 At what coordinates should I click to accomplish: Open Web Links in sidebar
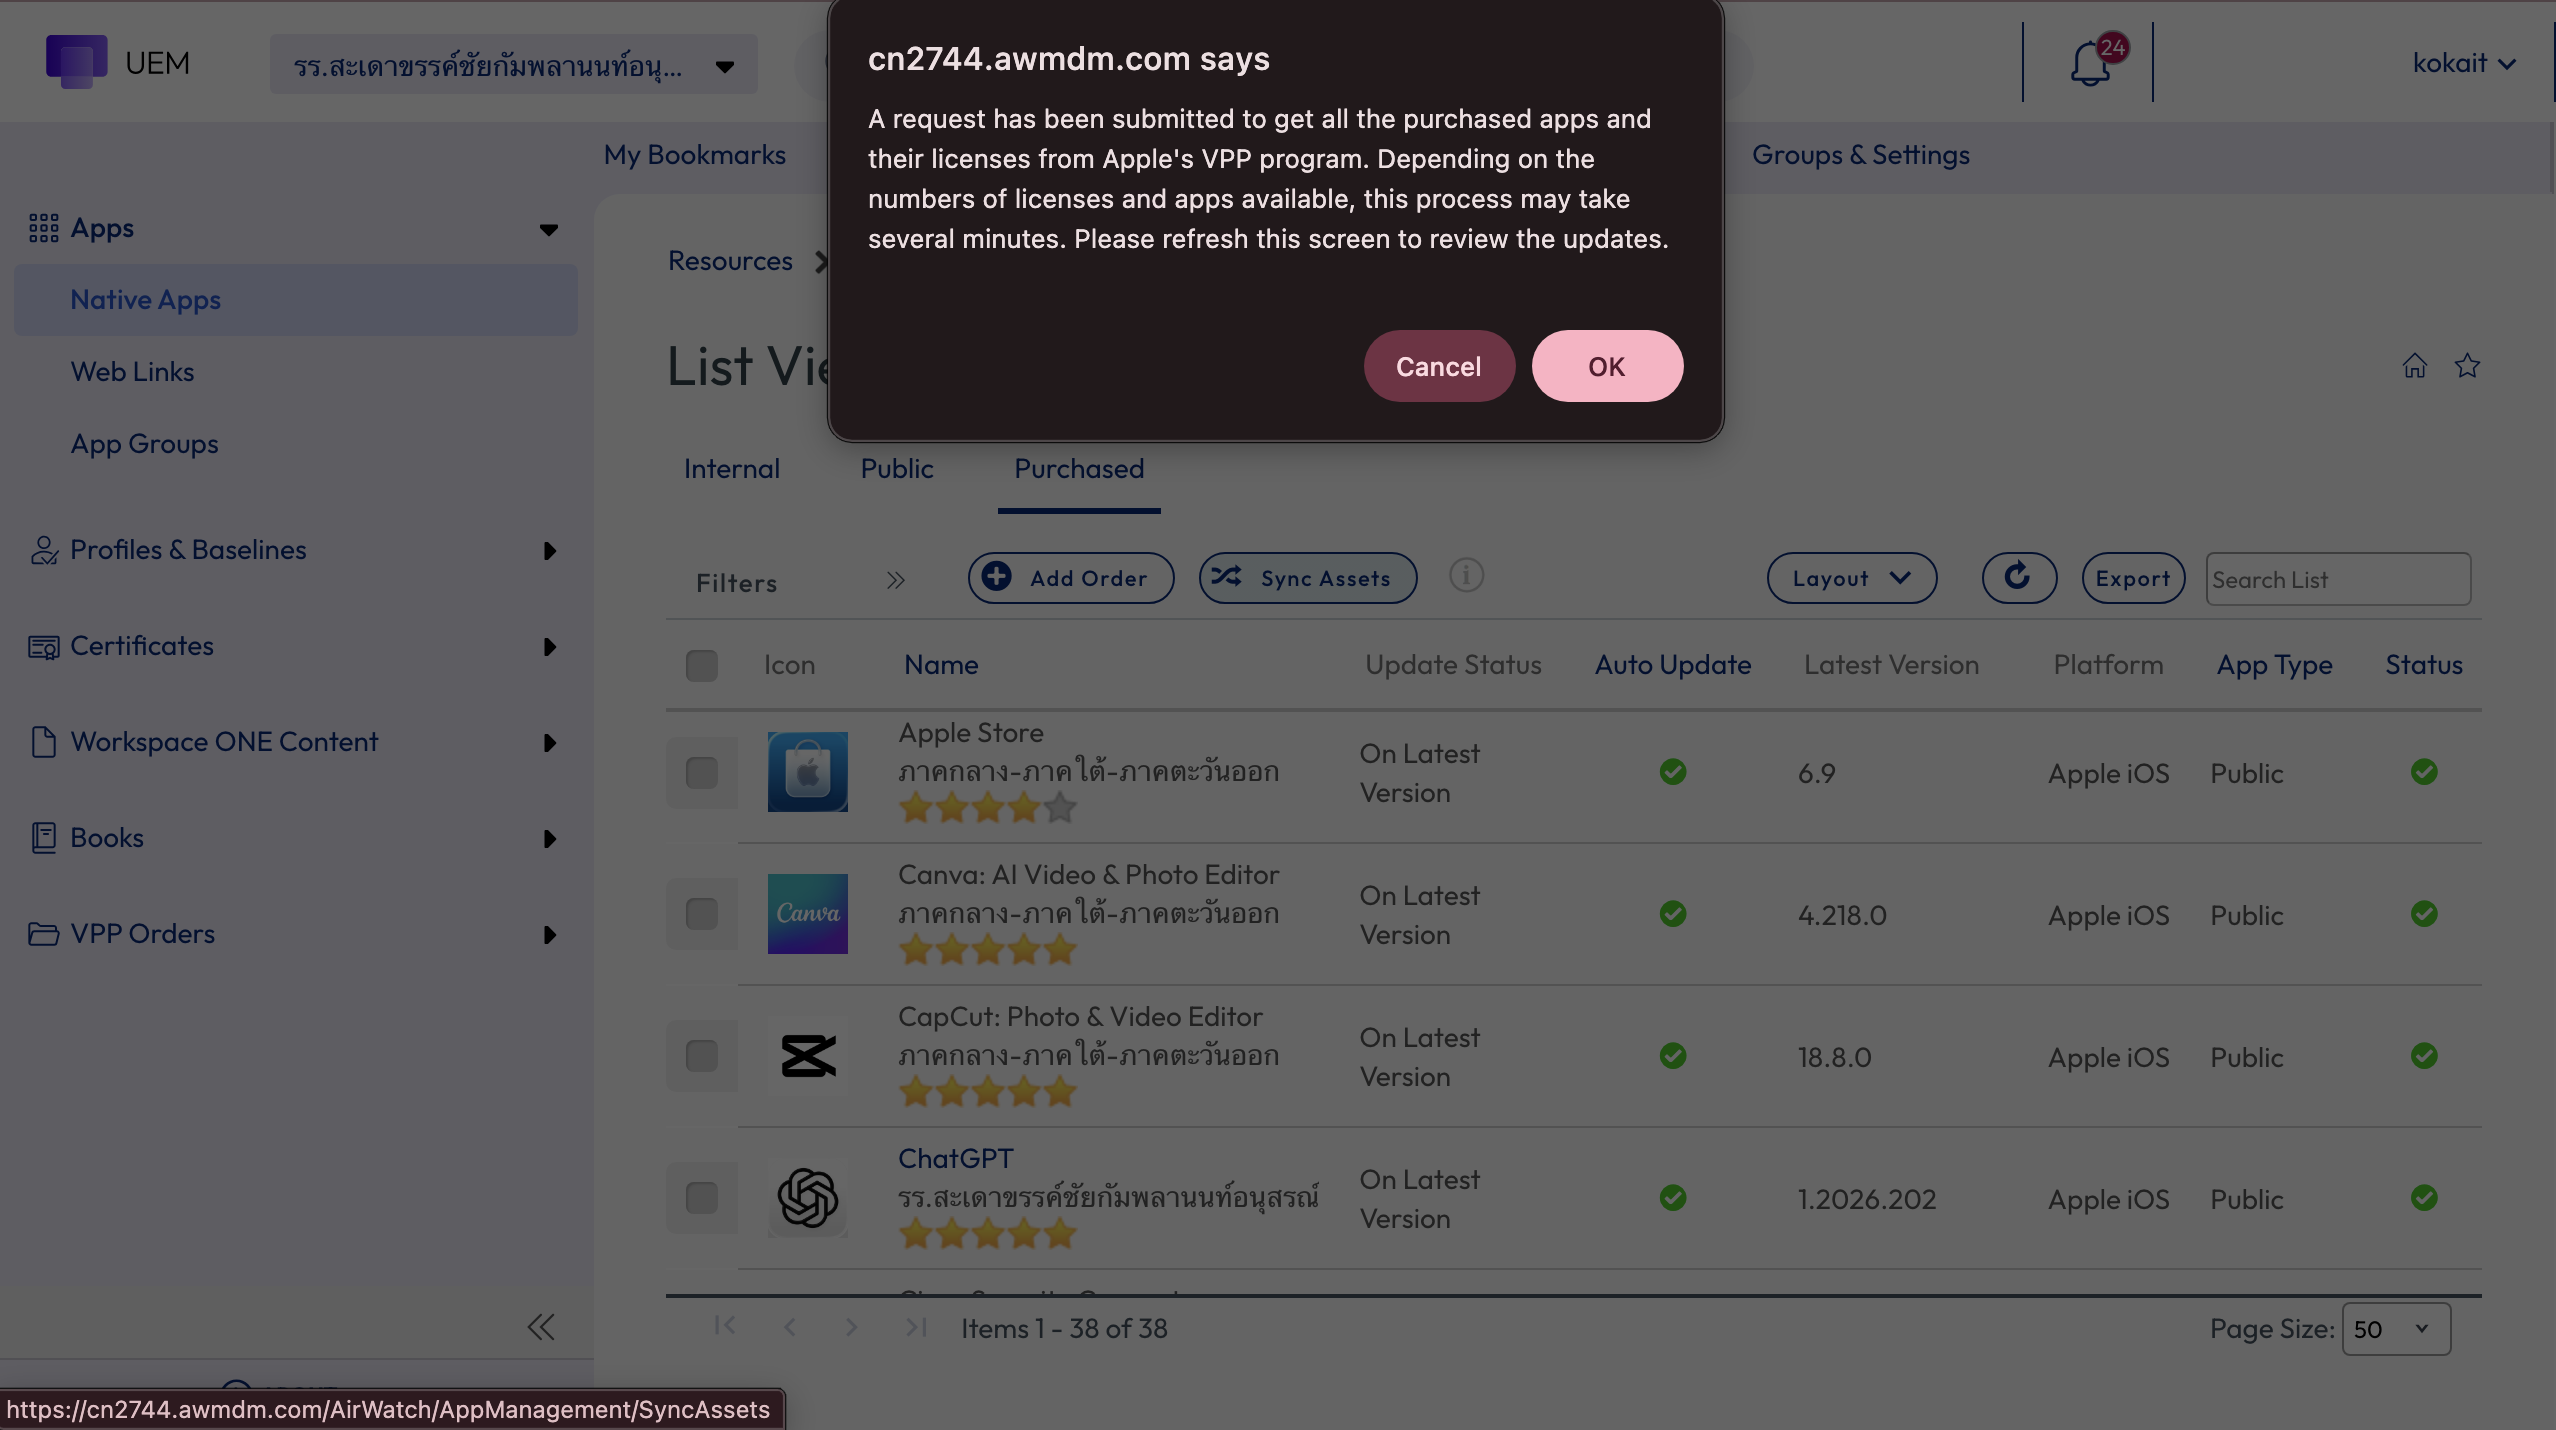133,372
